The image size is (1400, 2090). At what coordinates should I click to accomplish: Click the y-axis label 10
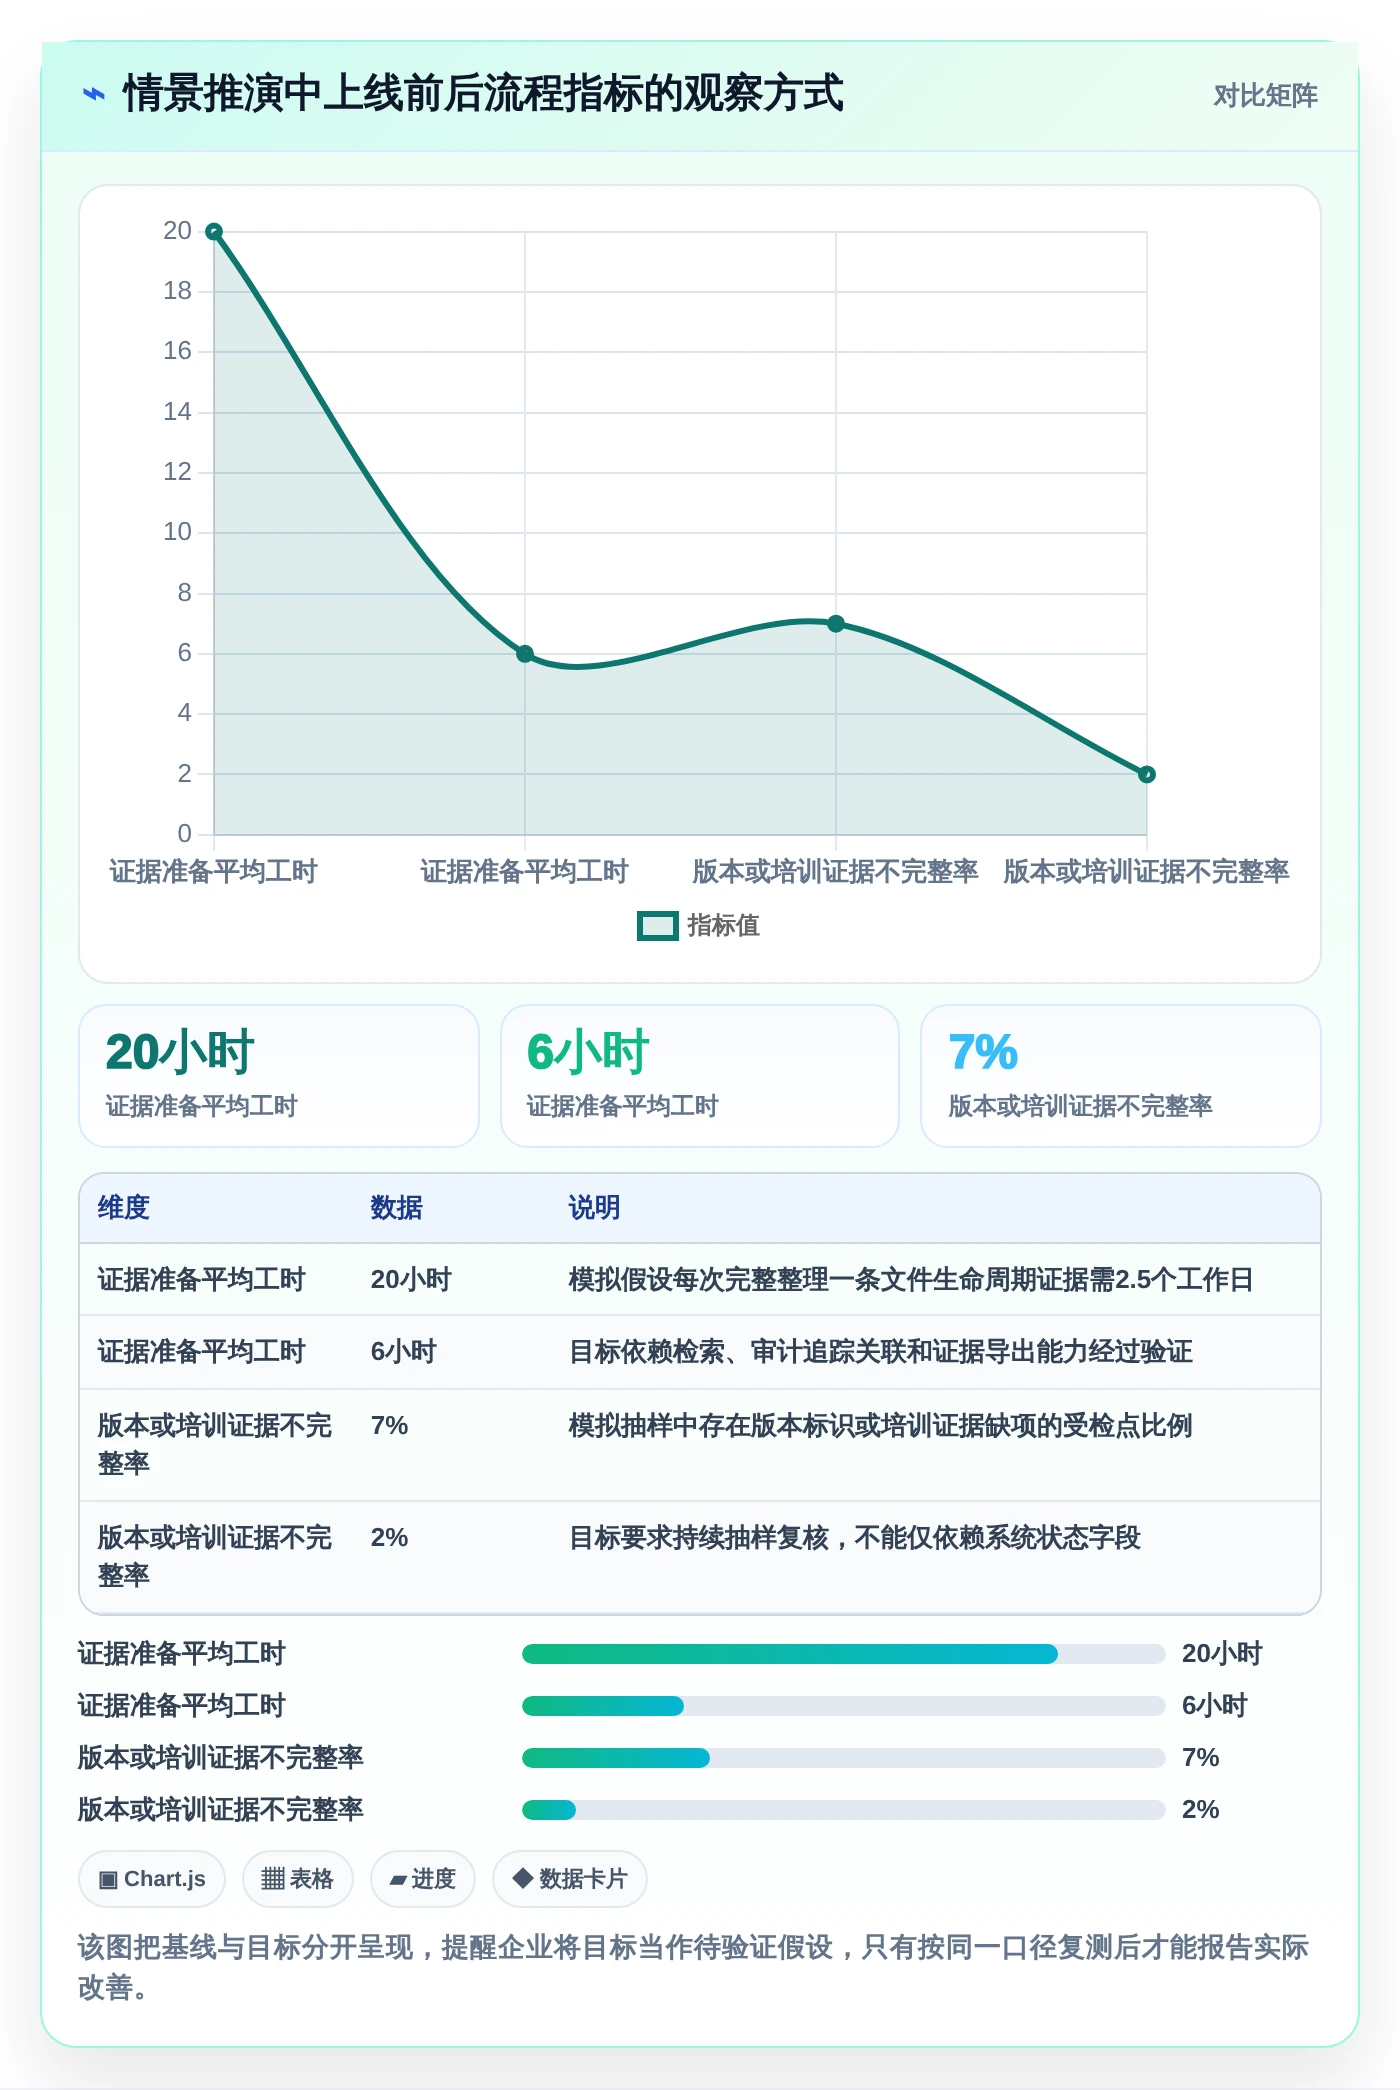point(178,532)
